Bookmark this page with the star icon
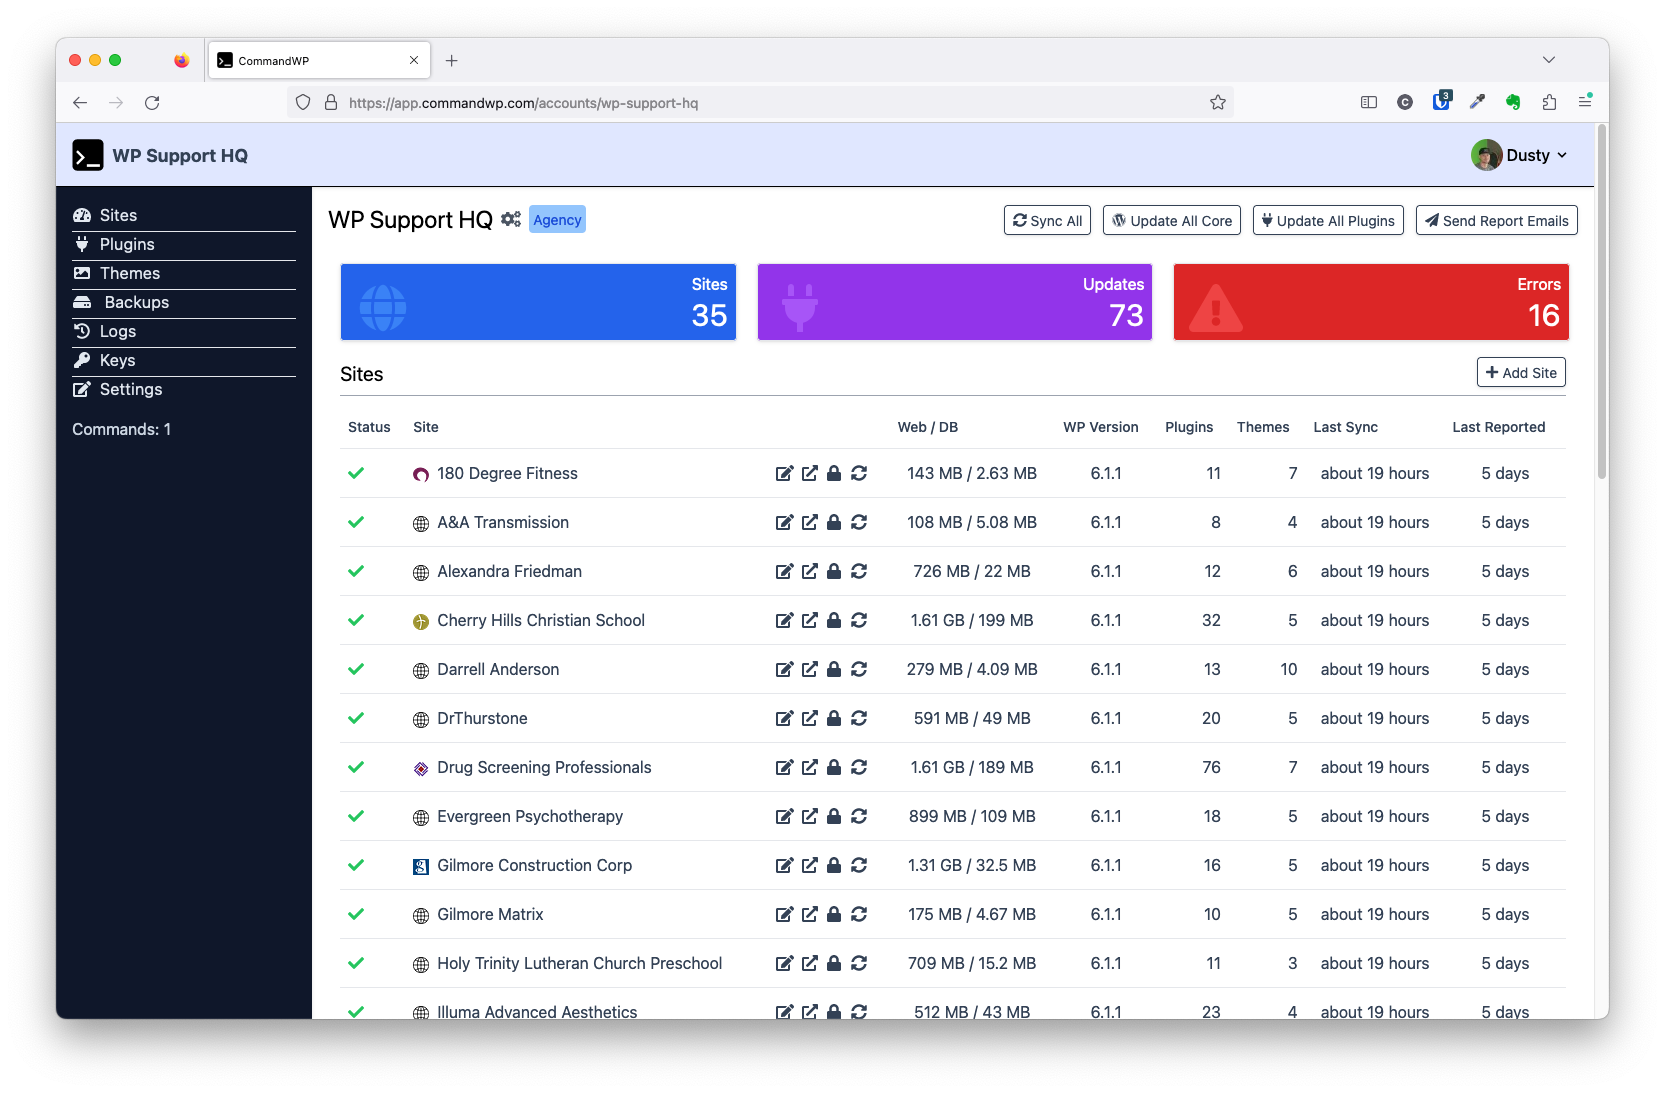The width and height of the screenshot is (1665, 1093). coord(1217,102)
